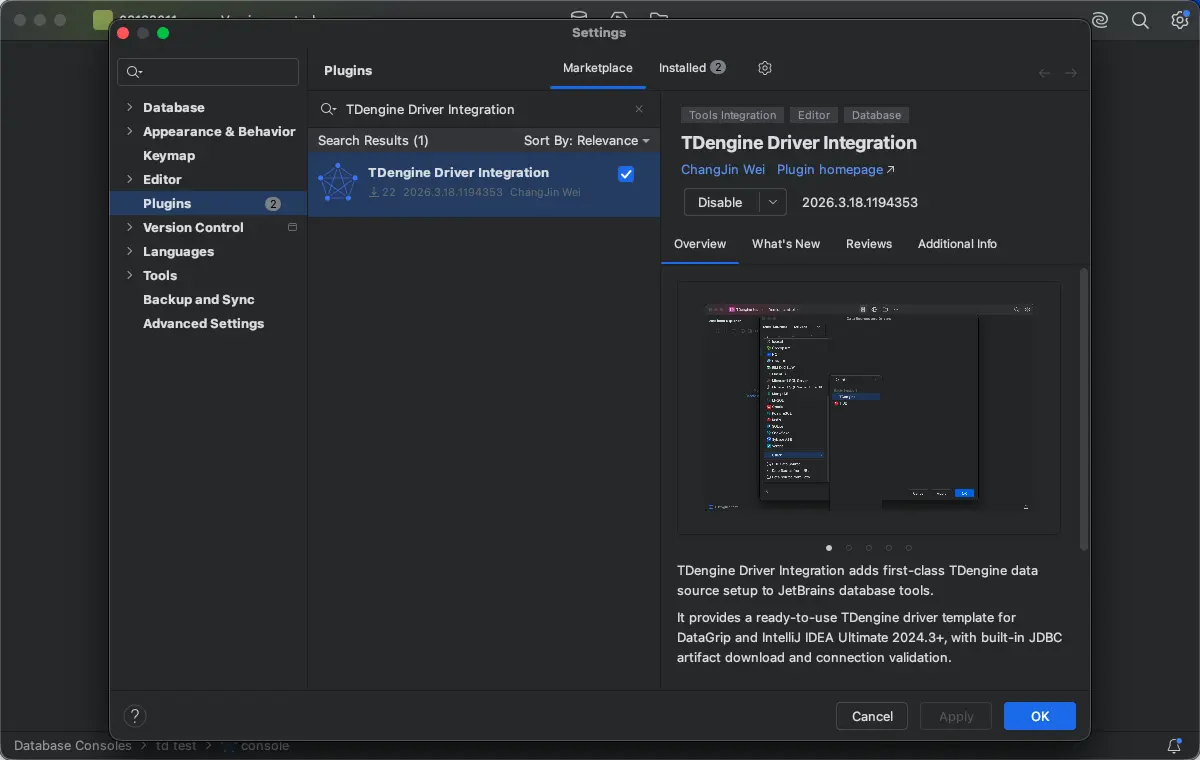
Task: Open Search Everywhere in main window
Action: click(1140, 20)
